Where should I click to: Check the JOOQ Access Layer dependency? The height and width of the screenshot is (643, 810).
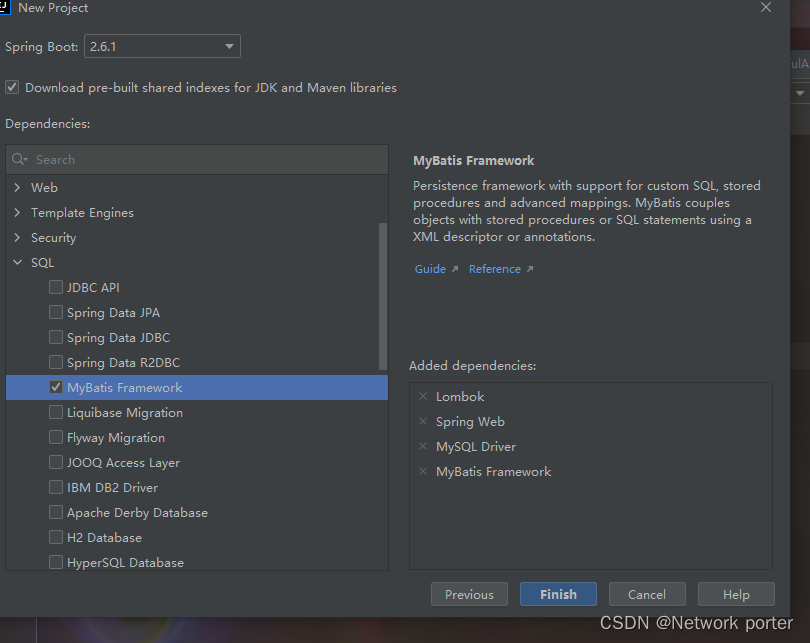pos(56,462)
